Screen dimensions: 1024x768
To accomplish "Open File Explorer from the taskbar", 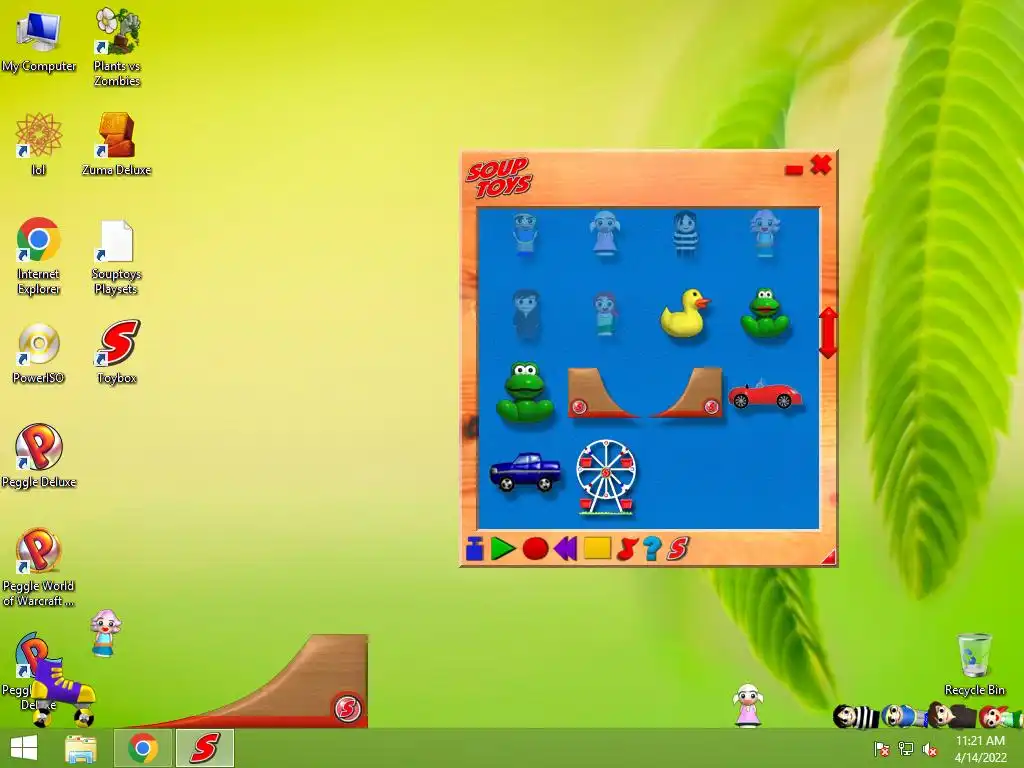I will coord(81,748).
